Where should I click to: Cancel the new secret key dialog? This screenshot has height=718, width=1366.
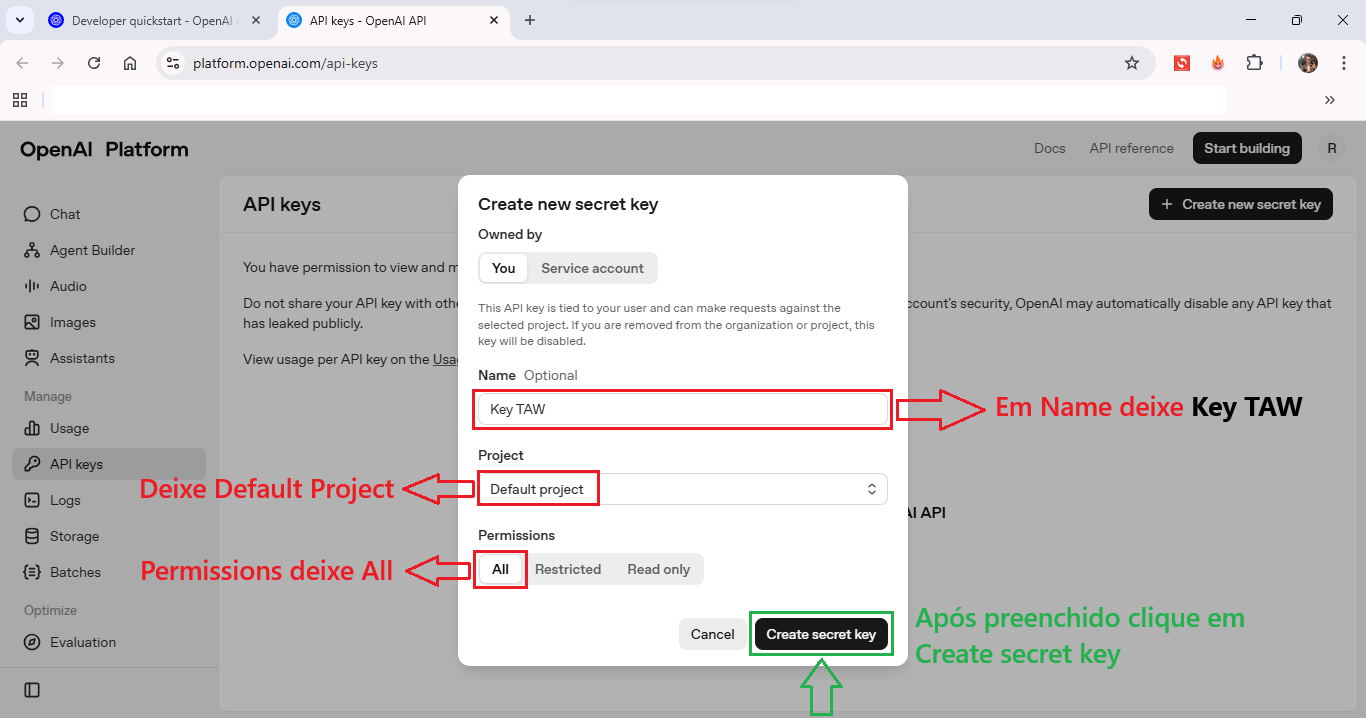[712, 634]
